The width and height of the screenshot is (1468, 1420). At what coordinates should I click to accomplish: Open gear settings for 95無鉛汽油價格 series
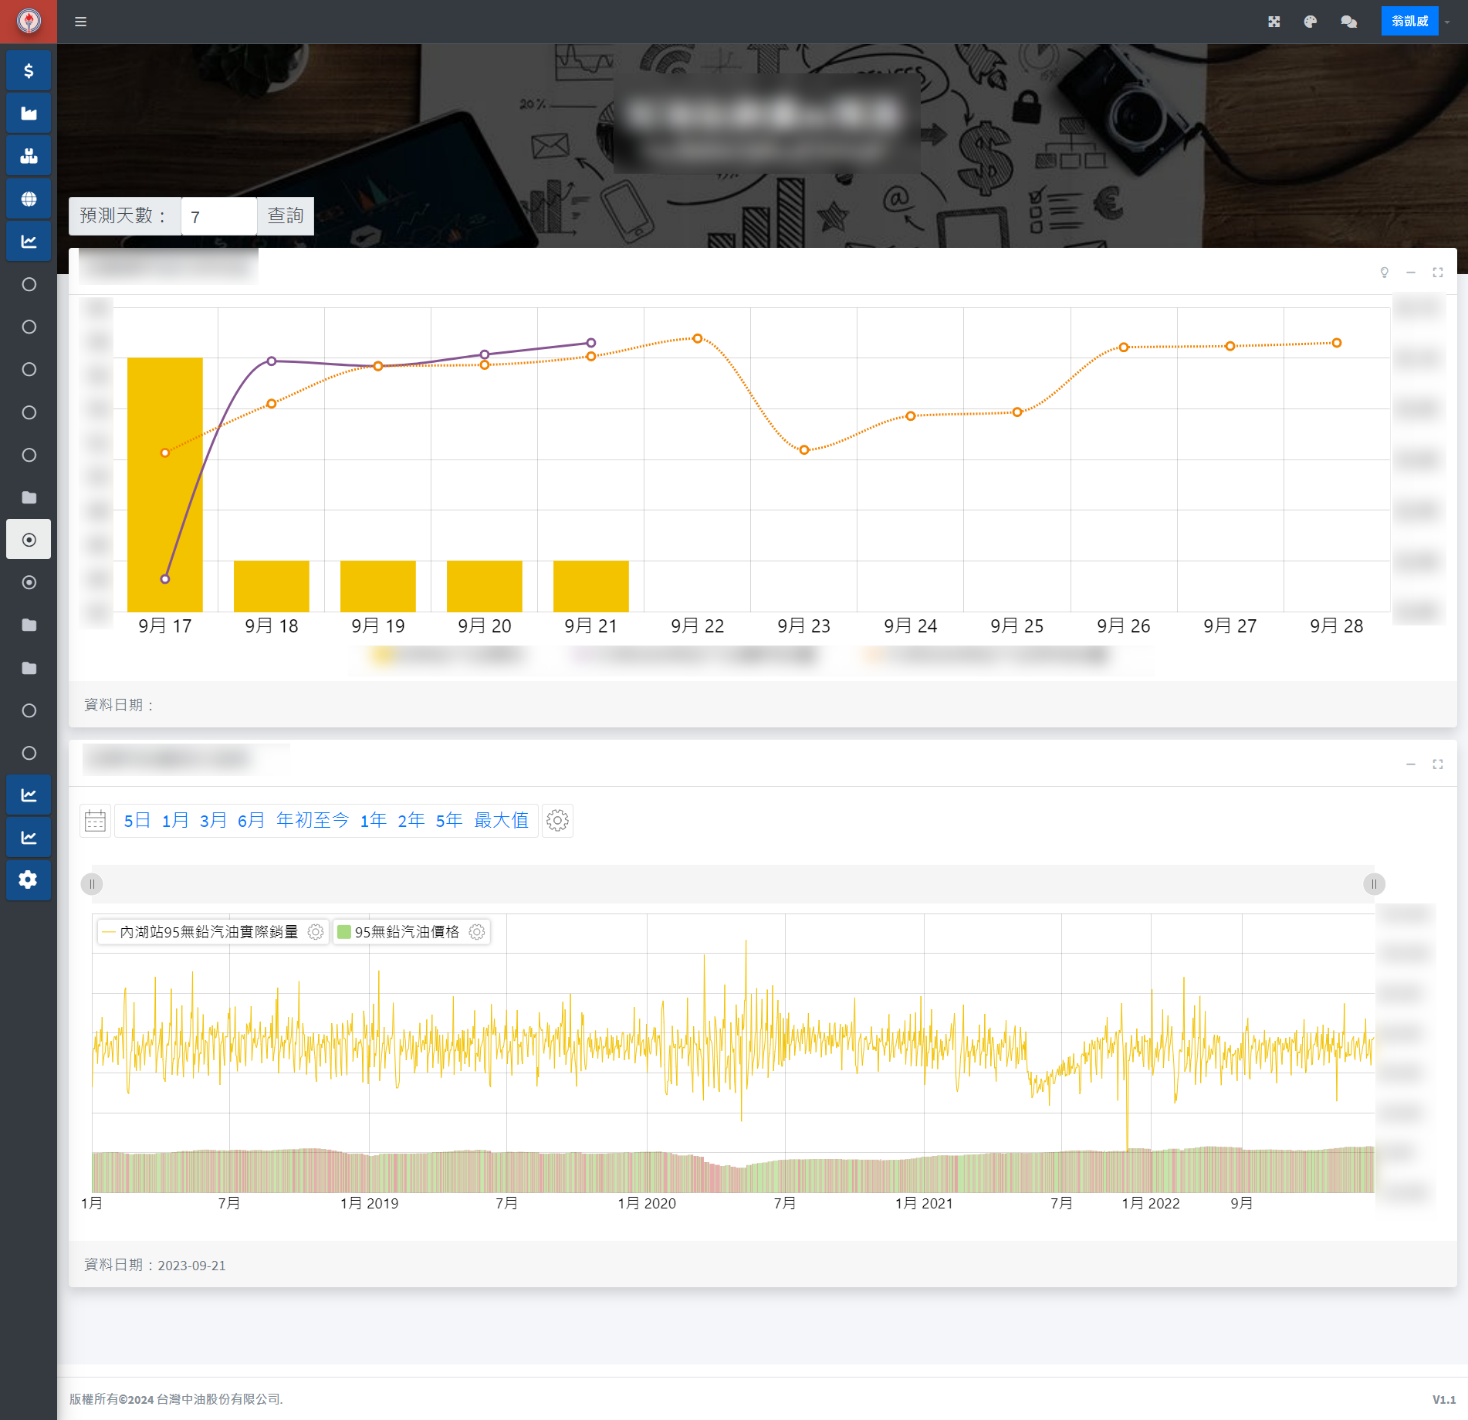click(478, 932)
